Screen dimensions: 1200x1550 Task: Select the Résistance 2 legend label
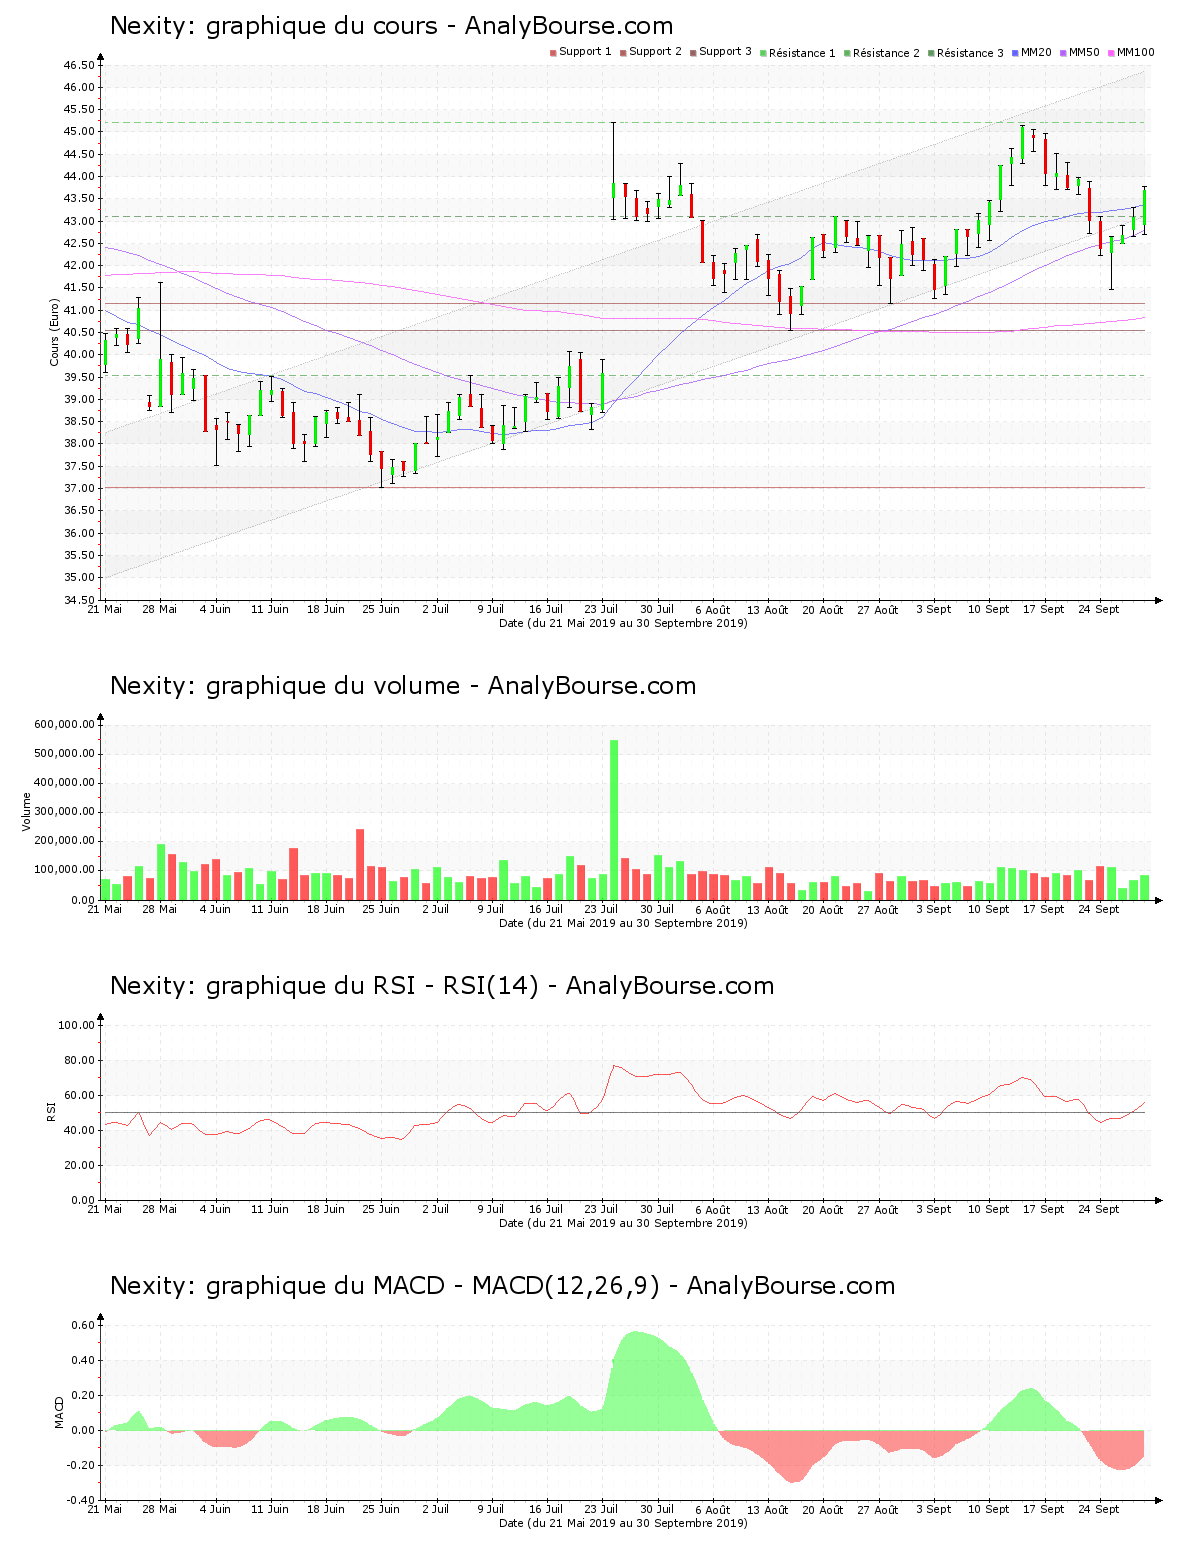pos(886,53)
